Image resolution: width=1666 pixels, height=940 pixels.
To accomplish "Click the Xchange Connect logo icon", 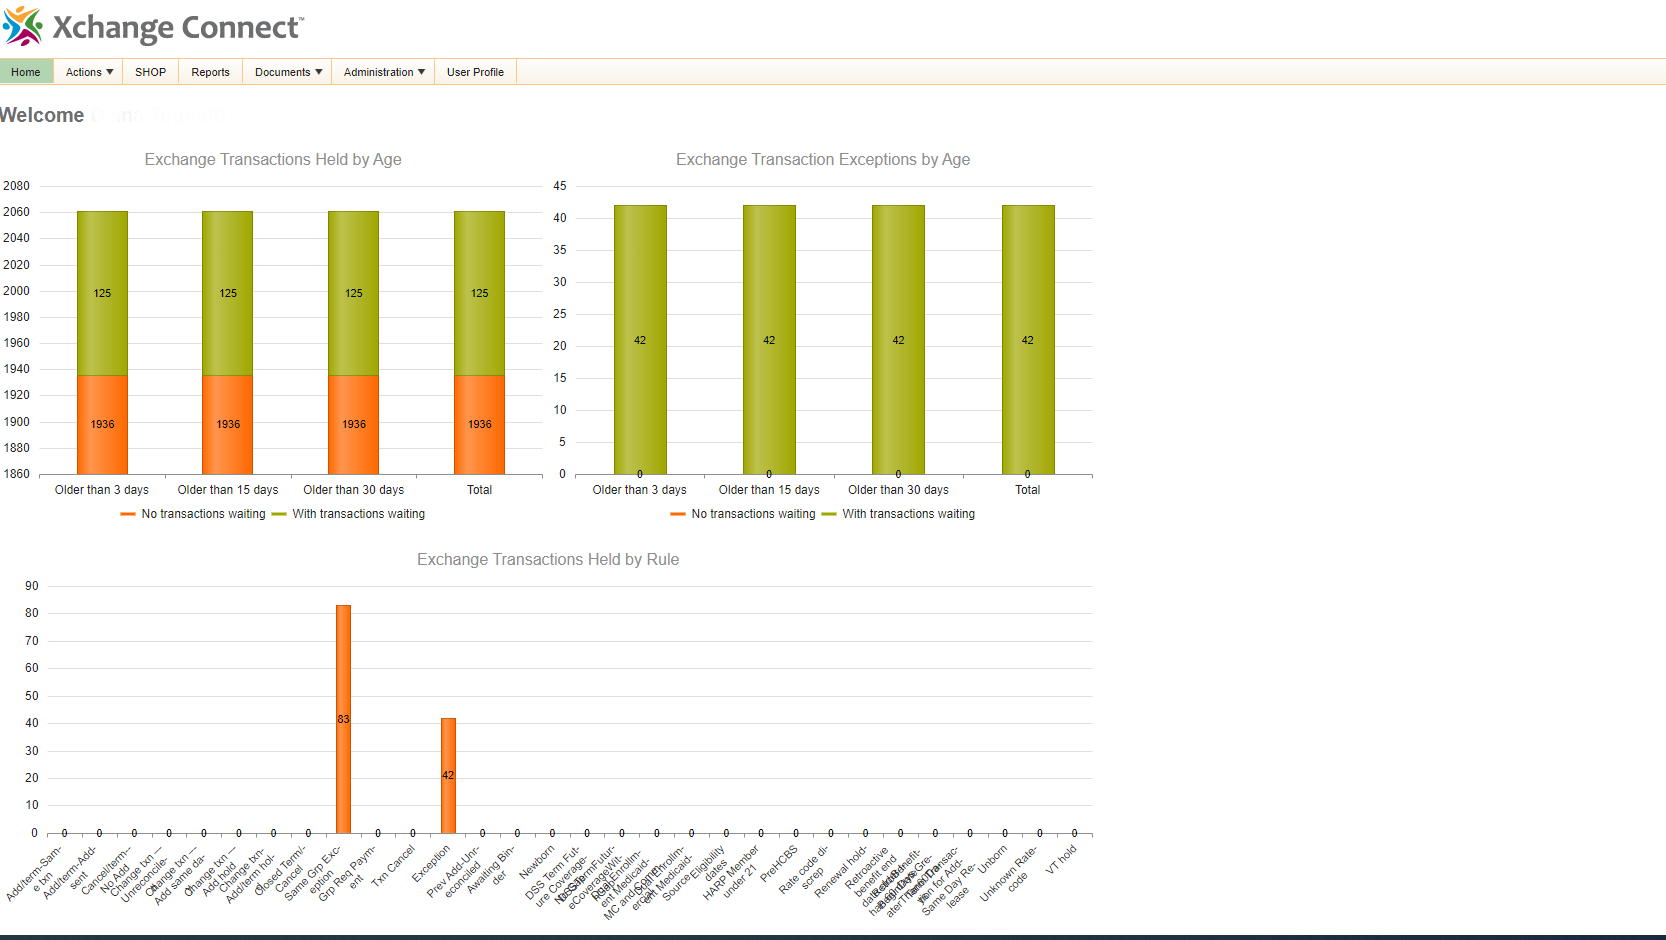I will (23, 27).
